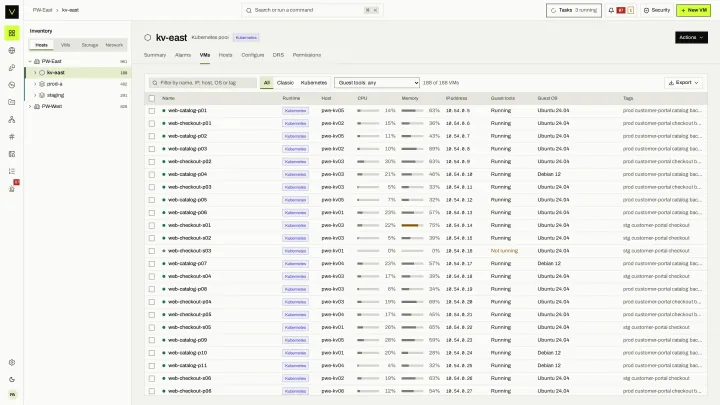Image resolution: width=720 pixels, height=405 pixels.
Task: Click the kv-east pool circle icon in header
Action: coord(147,38)
